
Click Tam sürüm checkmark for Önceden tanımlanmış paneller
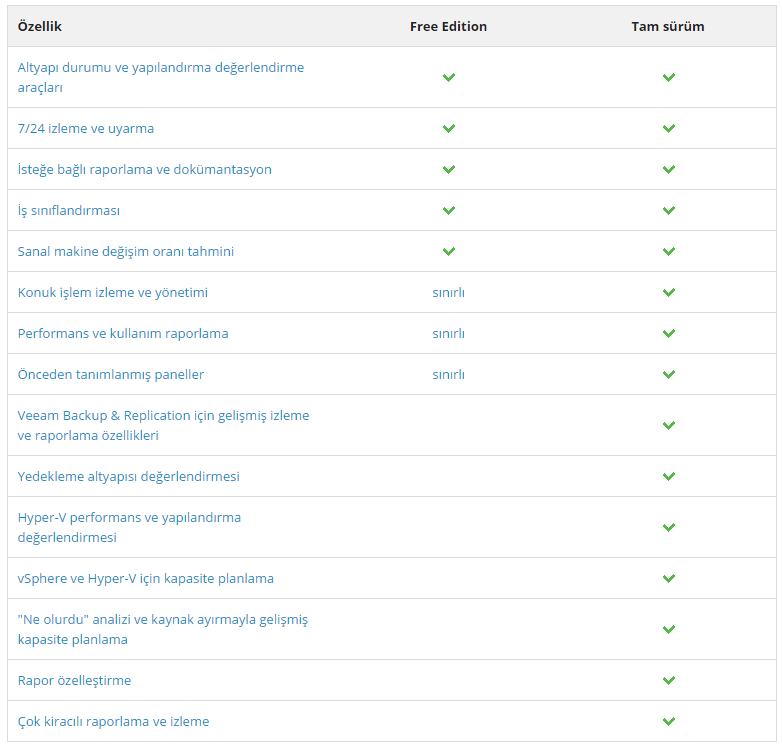(x=668, y=375)
